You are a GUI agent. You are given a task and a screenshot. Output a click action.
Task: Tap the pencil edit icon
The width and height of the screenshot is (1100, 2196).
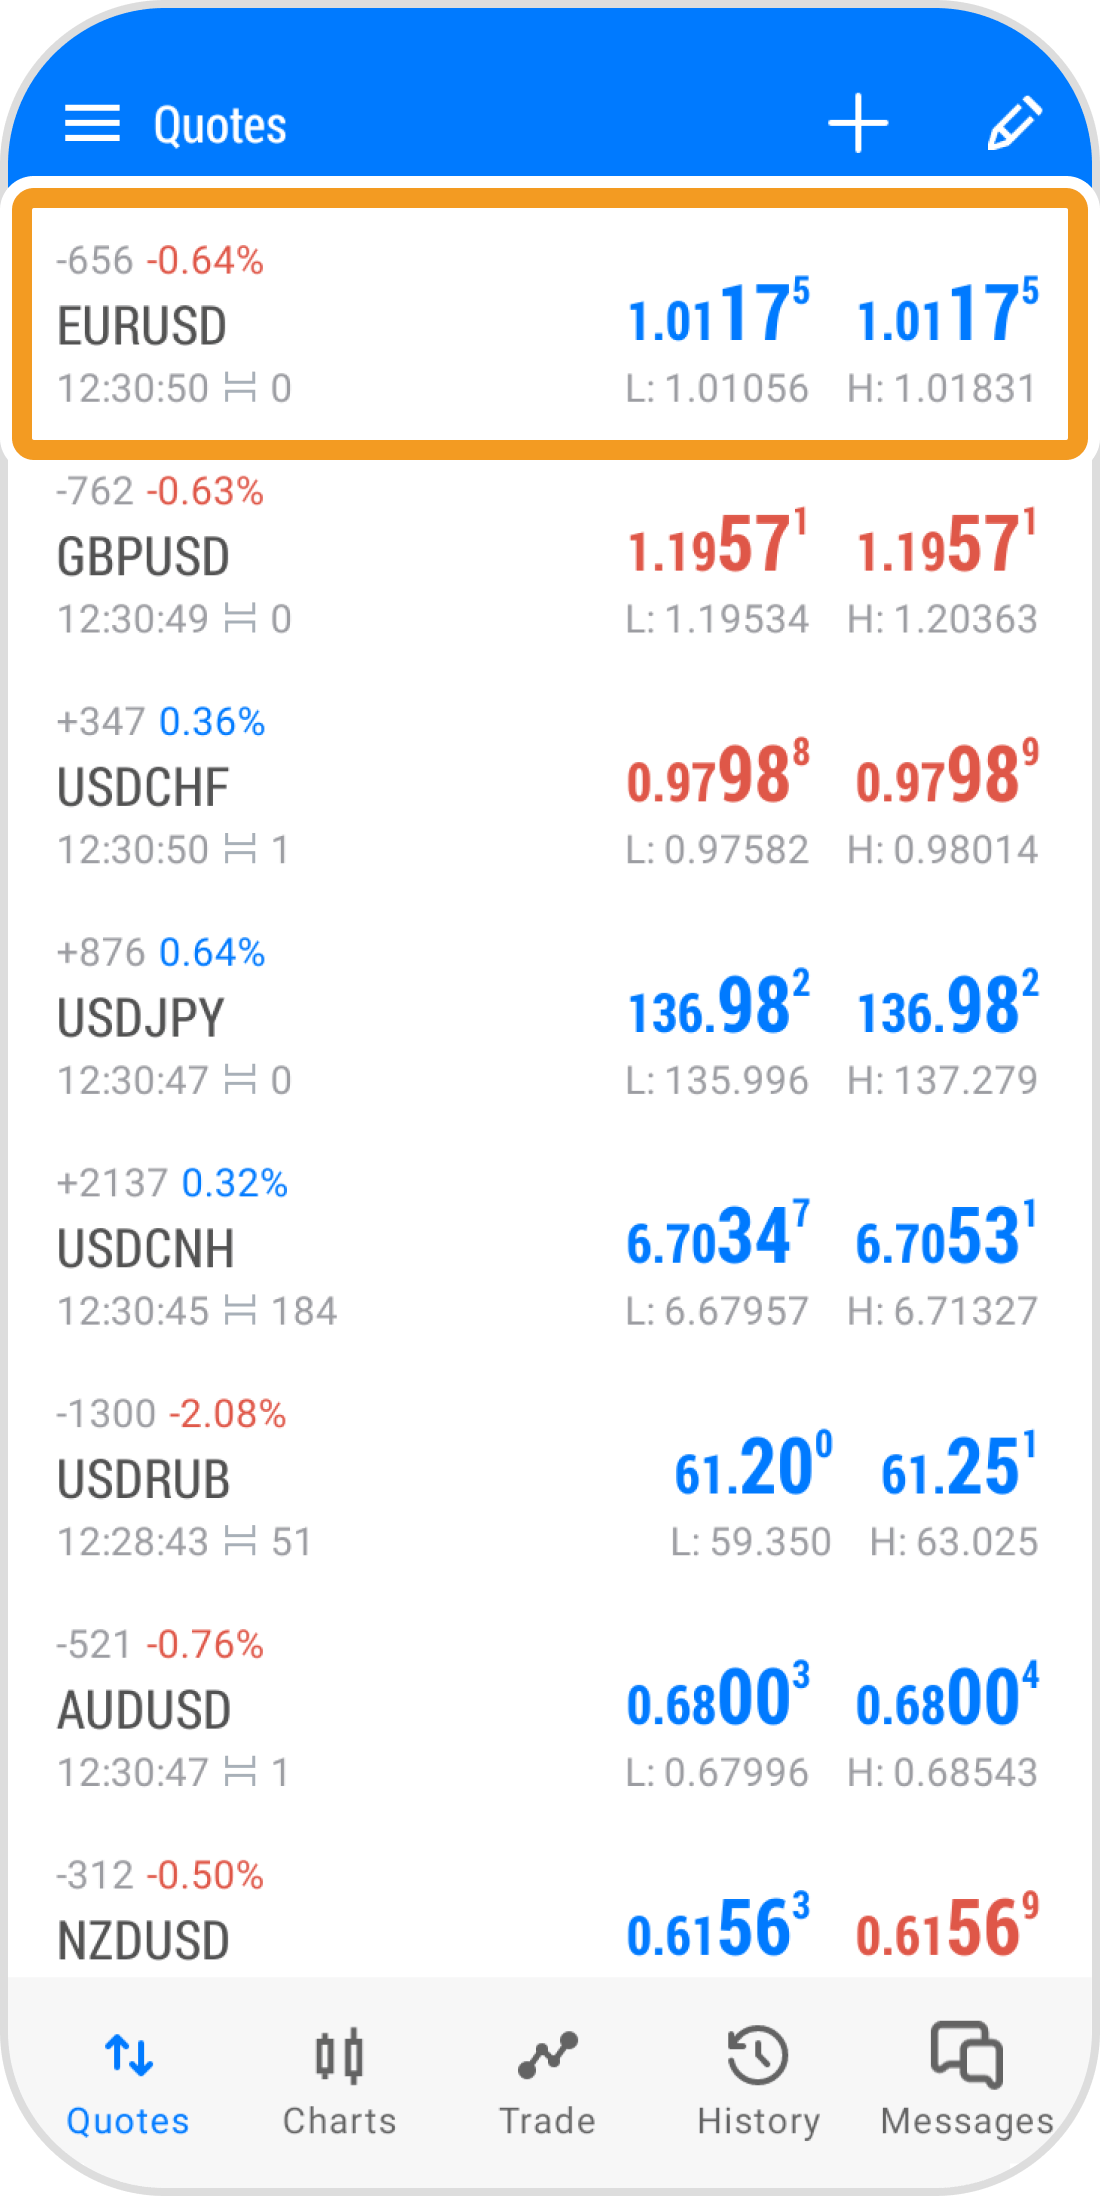click(x=1015, y=124)
